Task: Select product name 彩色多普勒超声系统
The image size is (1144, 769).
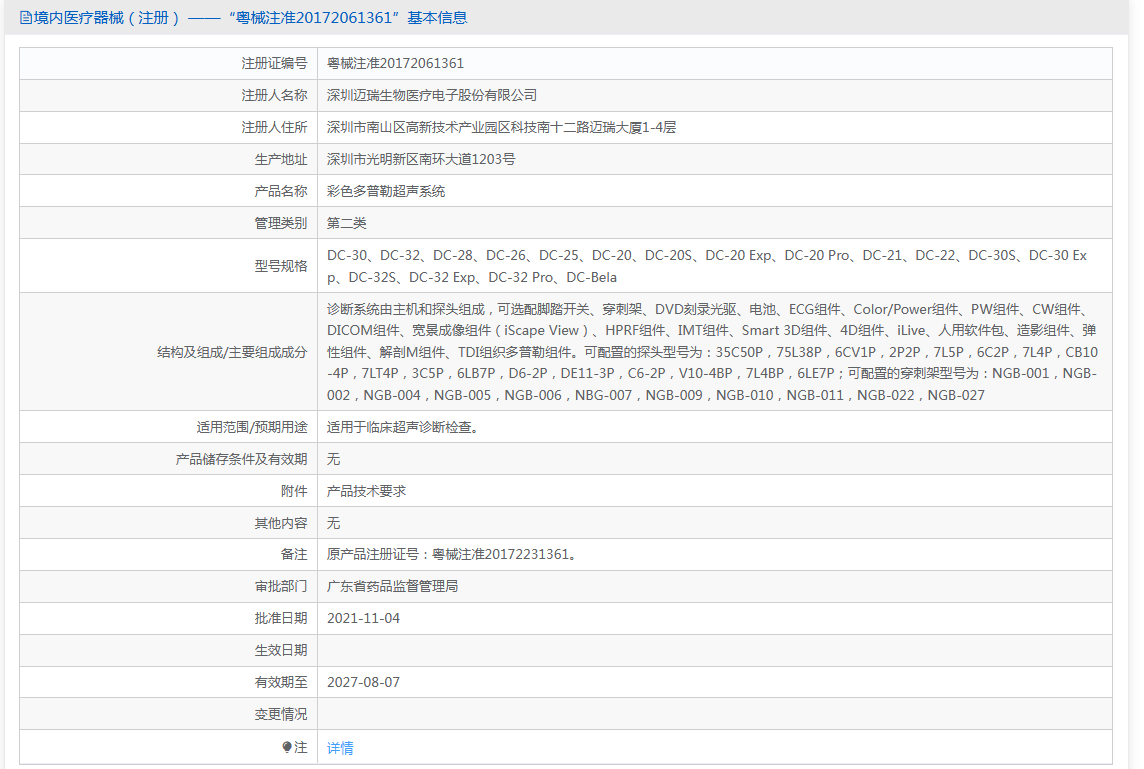Action: click(x=386, y=191)
